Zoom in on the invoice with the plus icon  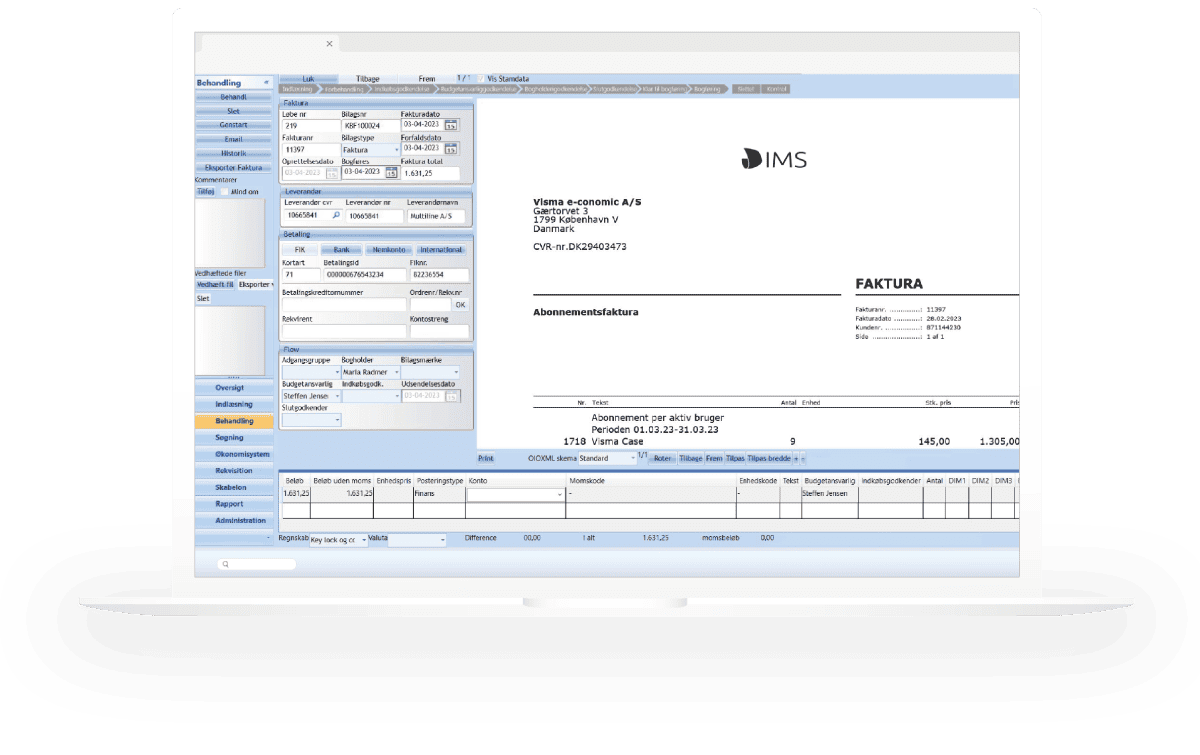pyautogui.click(x=795, y=458)
